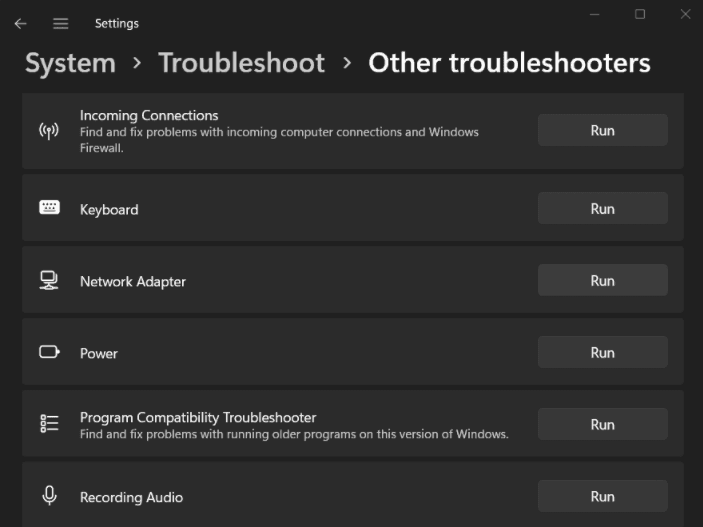
Task: Go to Troubleshoot in breadcrumb
Action: [x=241, y=63]
